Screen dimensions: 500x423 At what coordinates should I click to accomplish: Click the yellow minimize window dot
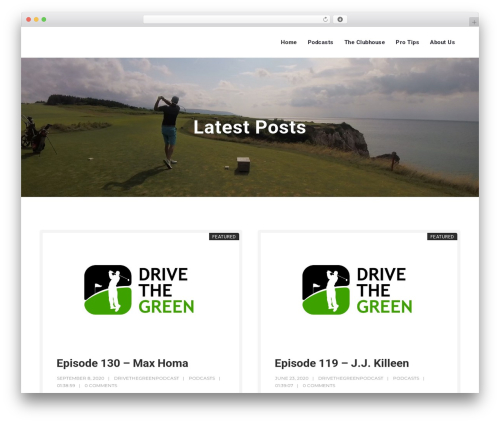pos(36,19)
